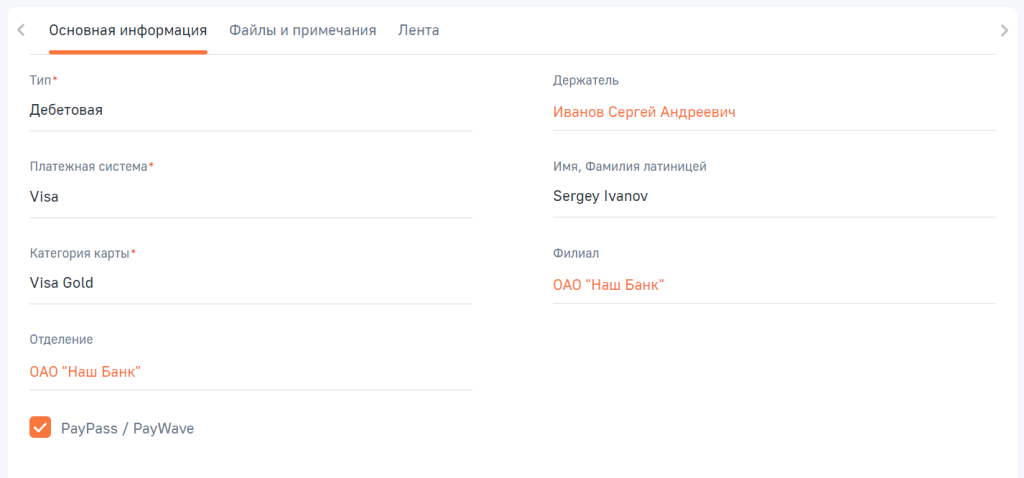Click the Sergey Ivanov Latin name field
The width and height of the screenshot is (1024, 478).
(773, 197)
